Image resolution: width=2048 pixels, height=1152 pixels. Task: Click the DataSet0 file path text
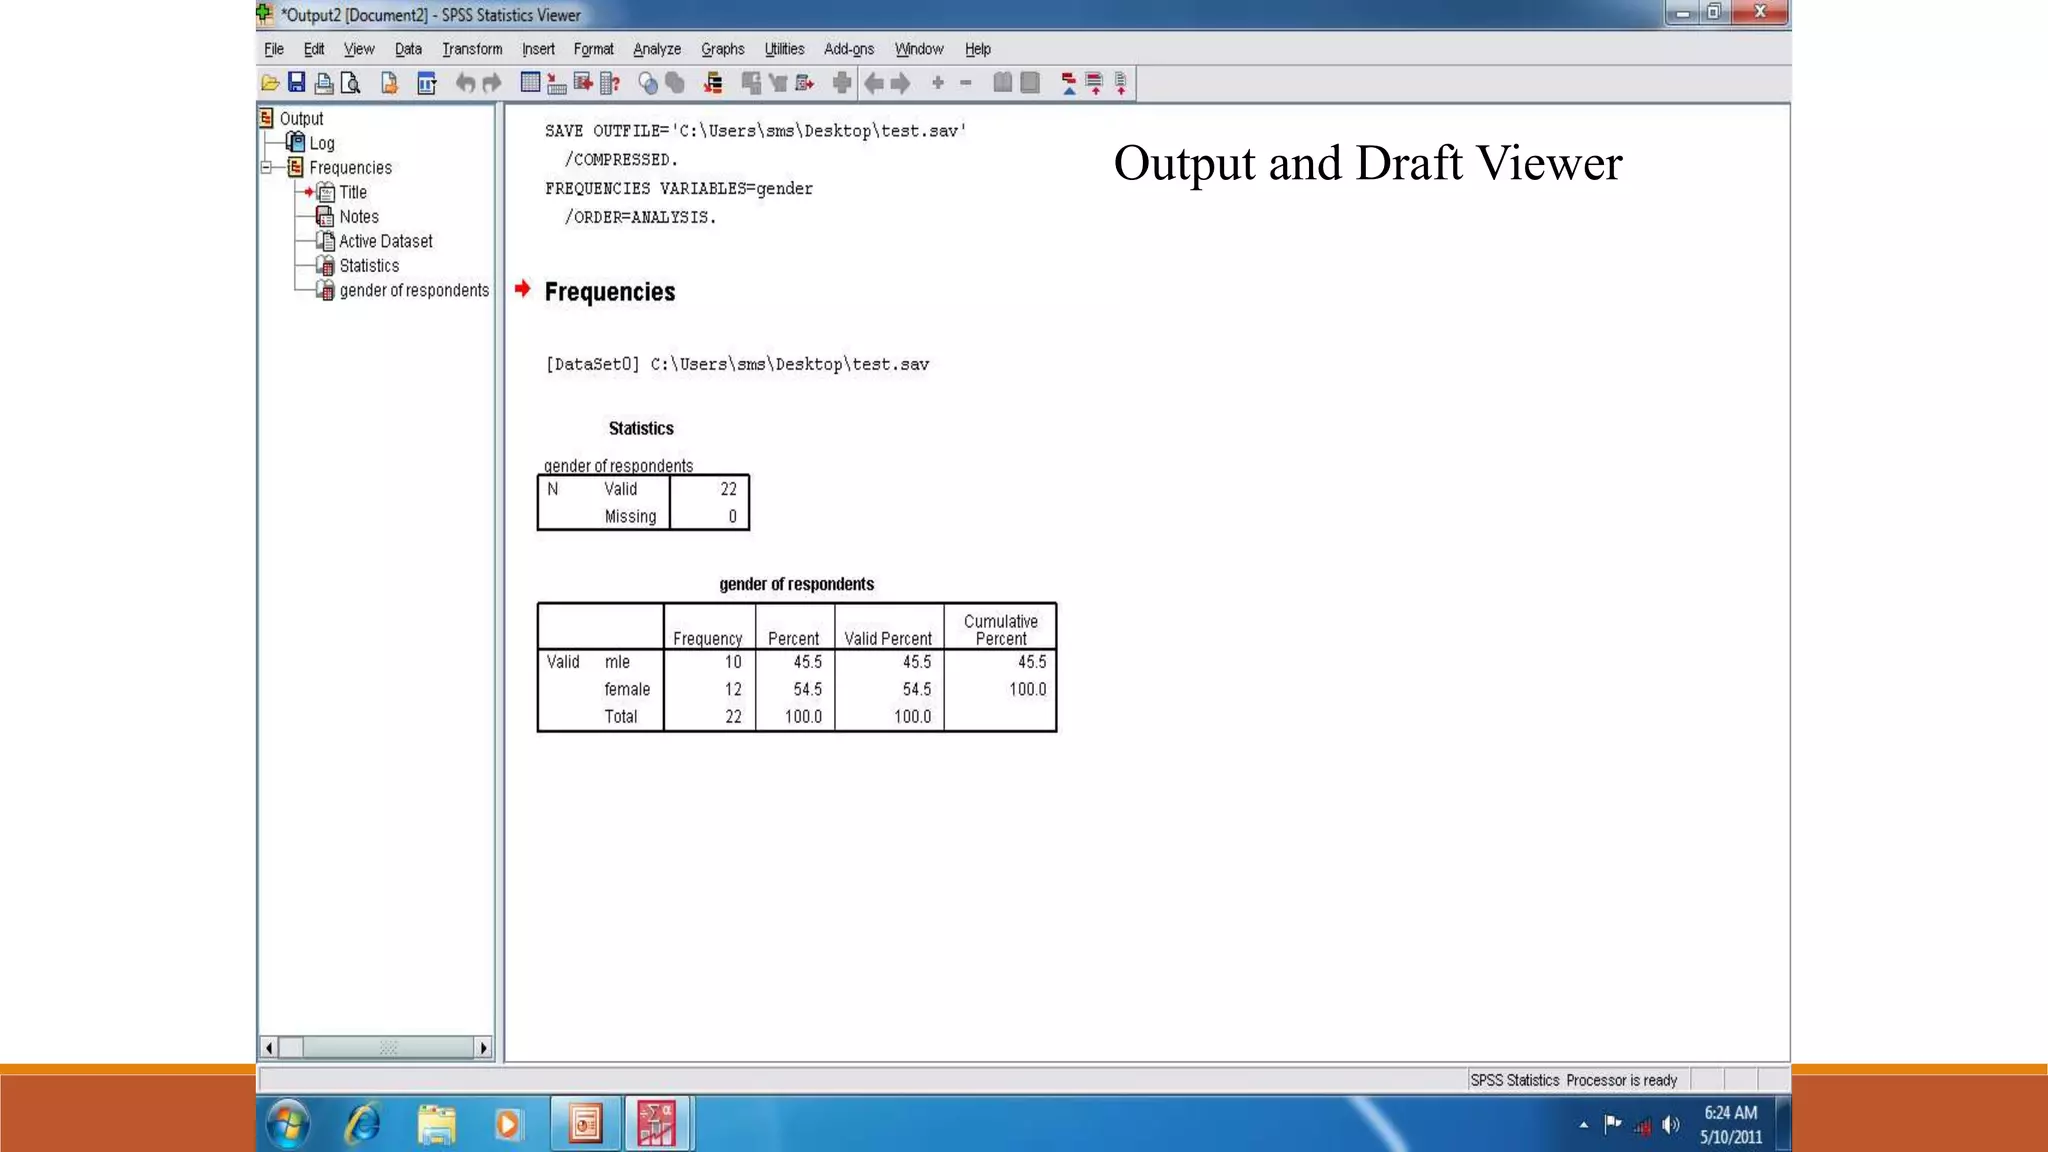click(737, 364)
